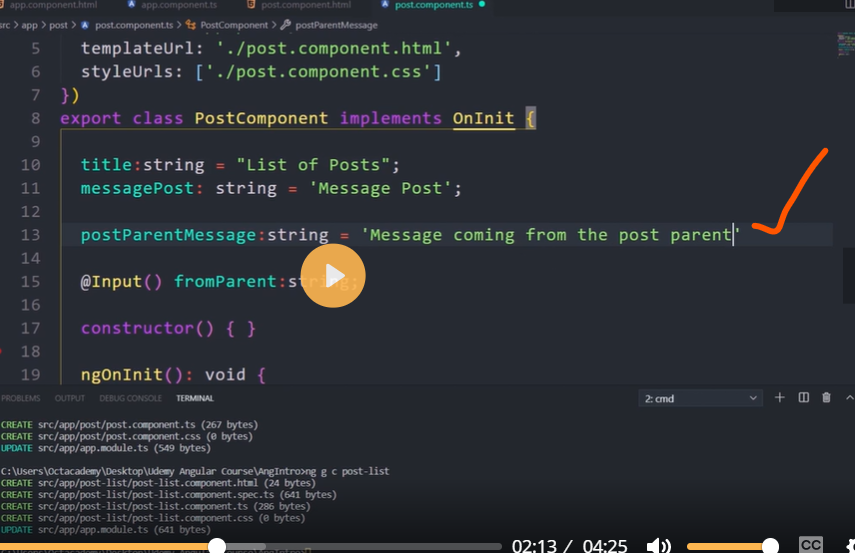Select the TERMINAL panel tab
855x553 pixels.
195,398
